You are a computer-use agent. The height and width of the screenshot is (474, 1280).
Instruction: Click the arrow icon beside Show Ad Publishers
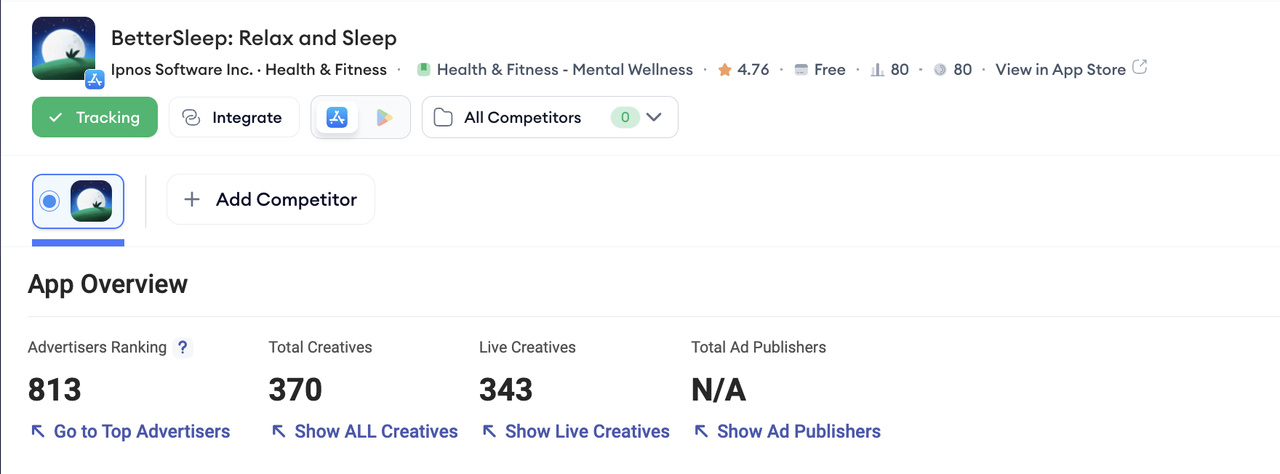pos(701,431)
